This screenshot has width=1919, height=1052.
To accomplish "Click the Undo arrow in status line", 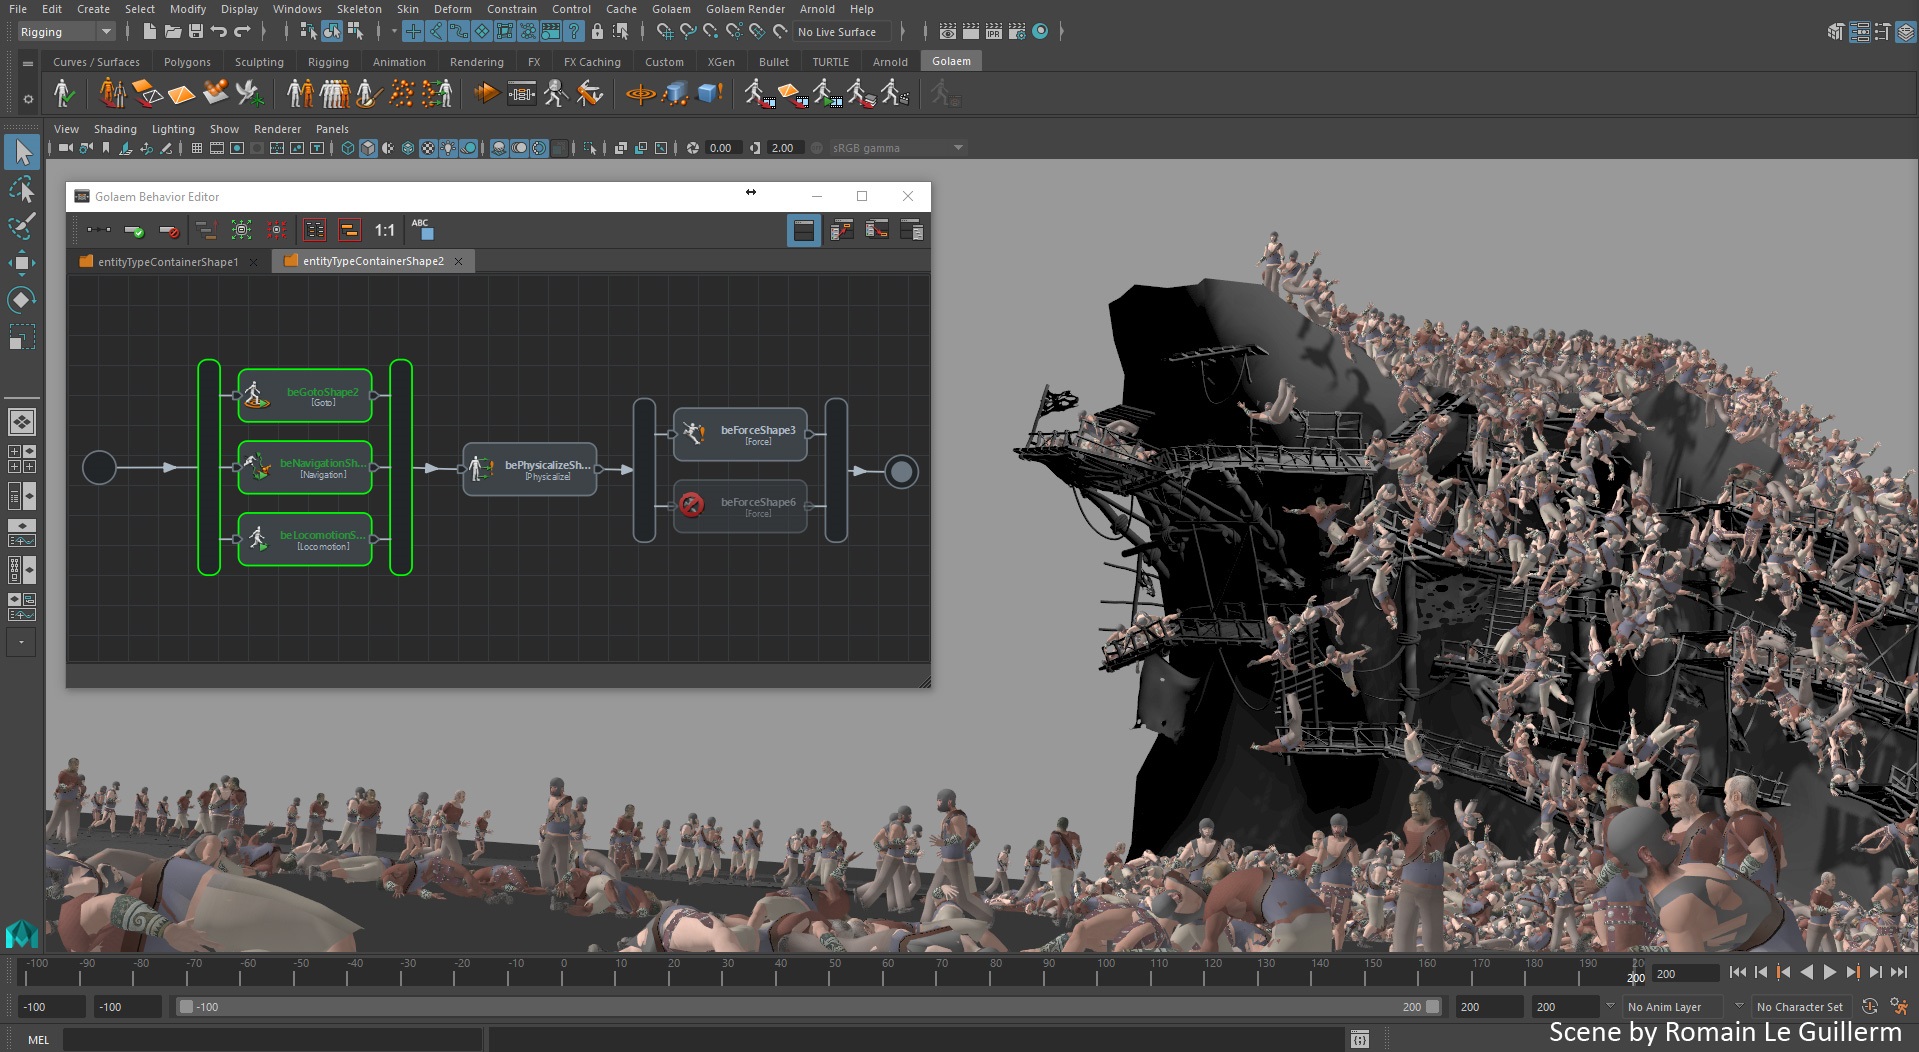I will (218, 32).
